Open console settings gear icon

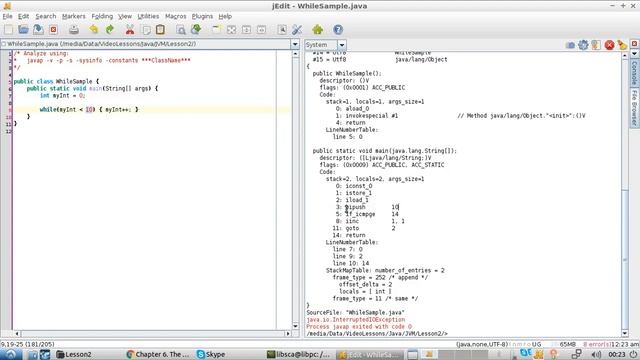pos(583,45)
